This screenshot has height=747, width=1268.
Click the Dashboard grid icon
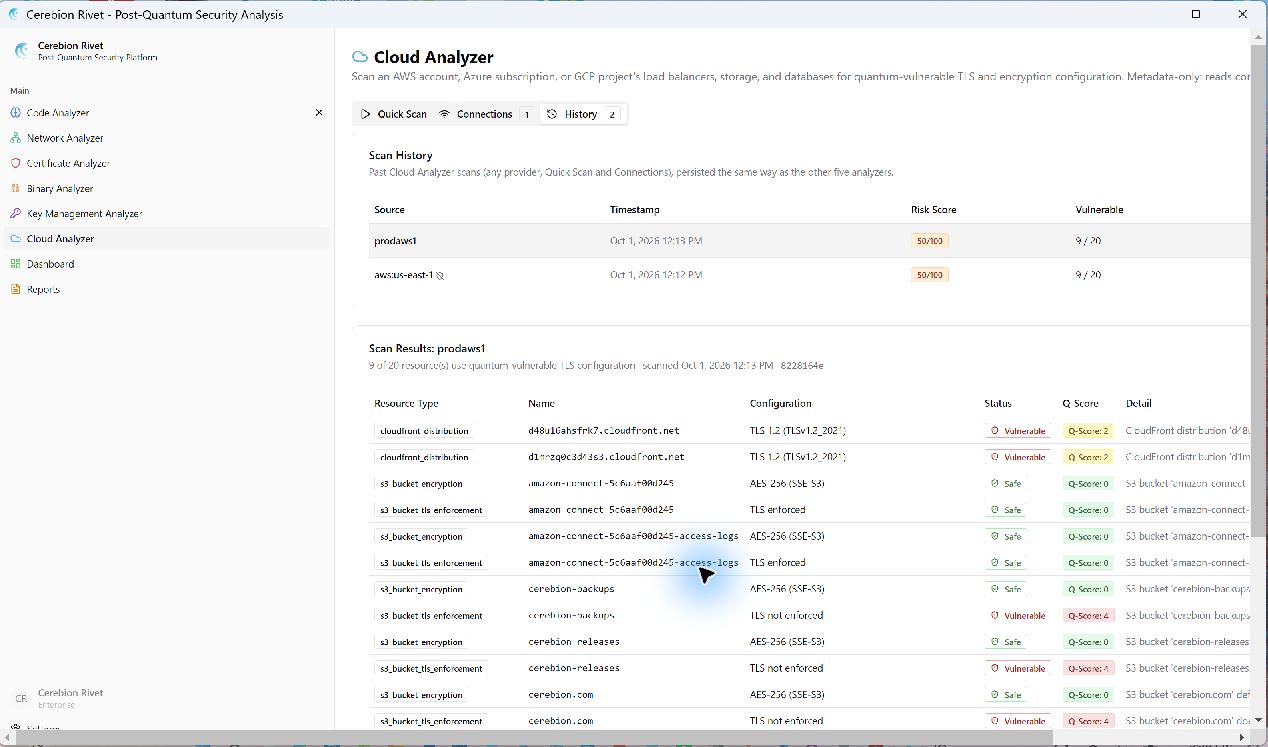pyautogui.click(x=15, y=264)
